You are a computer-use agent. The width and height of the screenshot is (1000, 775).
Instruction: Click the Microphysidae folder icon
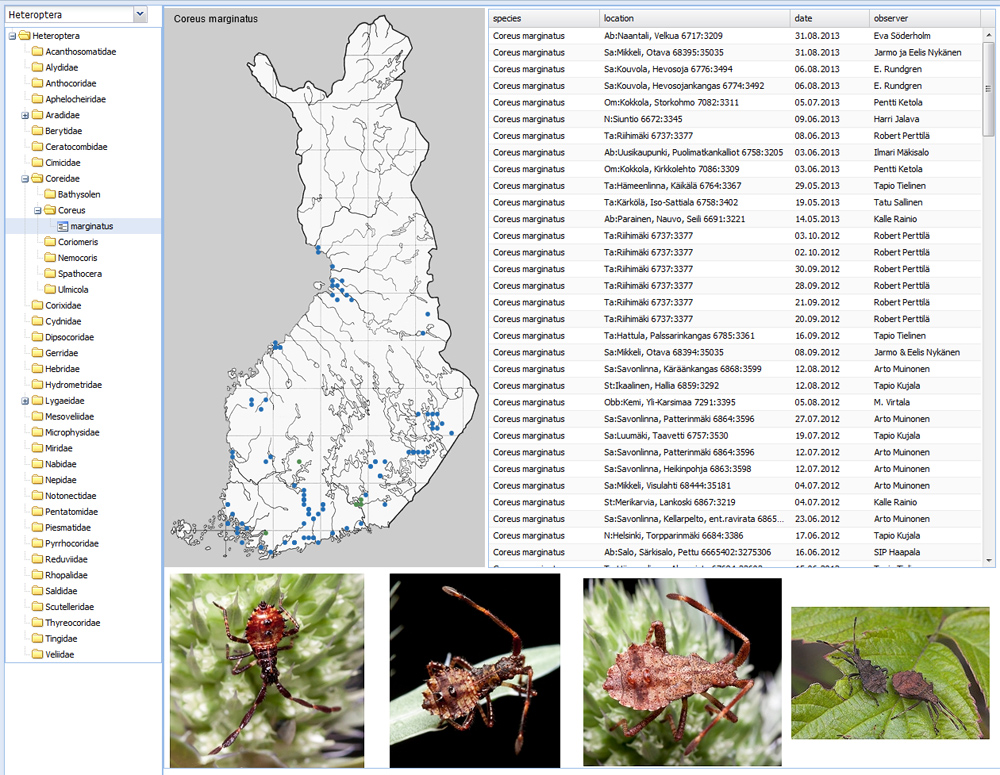[x=38, y=432]
